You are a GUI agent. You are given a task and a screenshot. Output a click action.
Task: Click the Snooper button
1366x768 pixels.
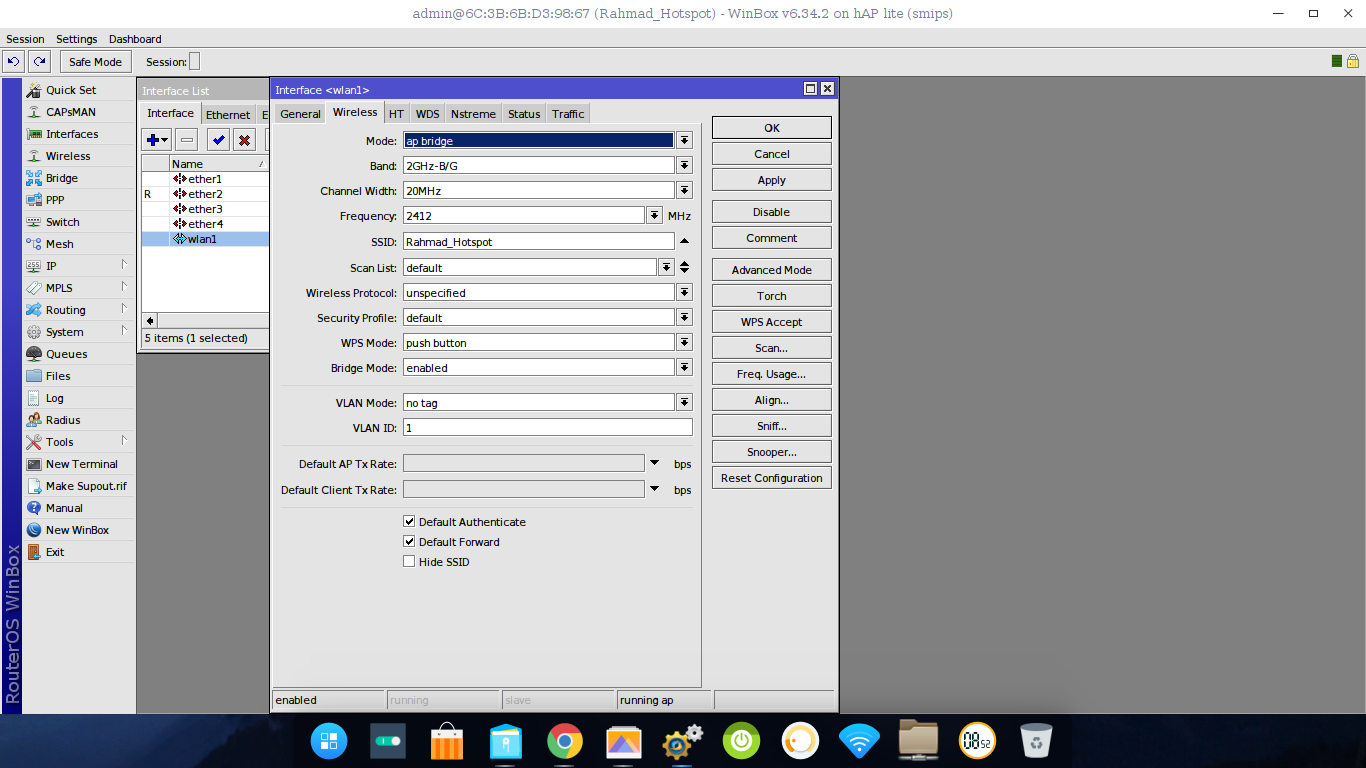[x=772, y=452]
